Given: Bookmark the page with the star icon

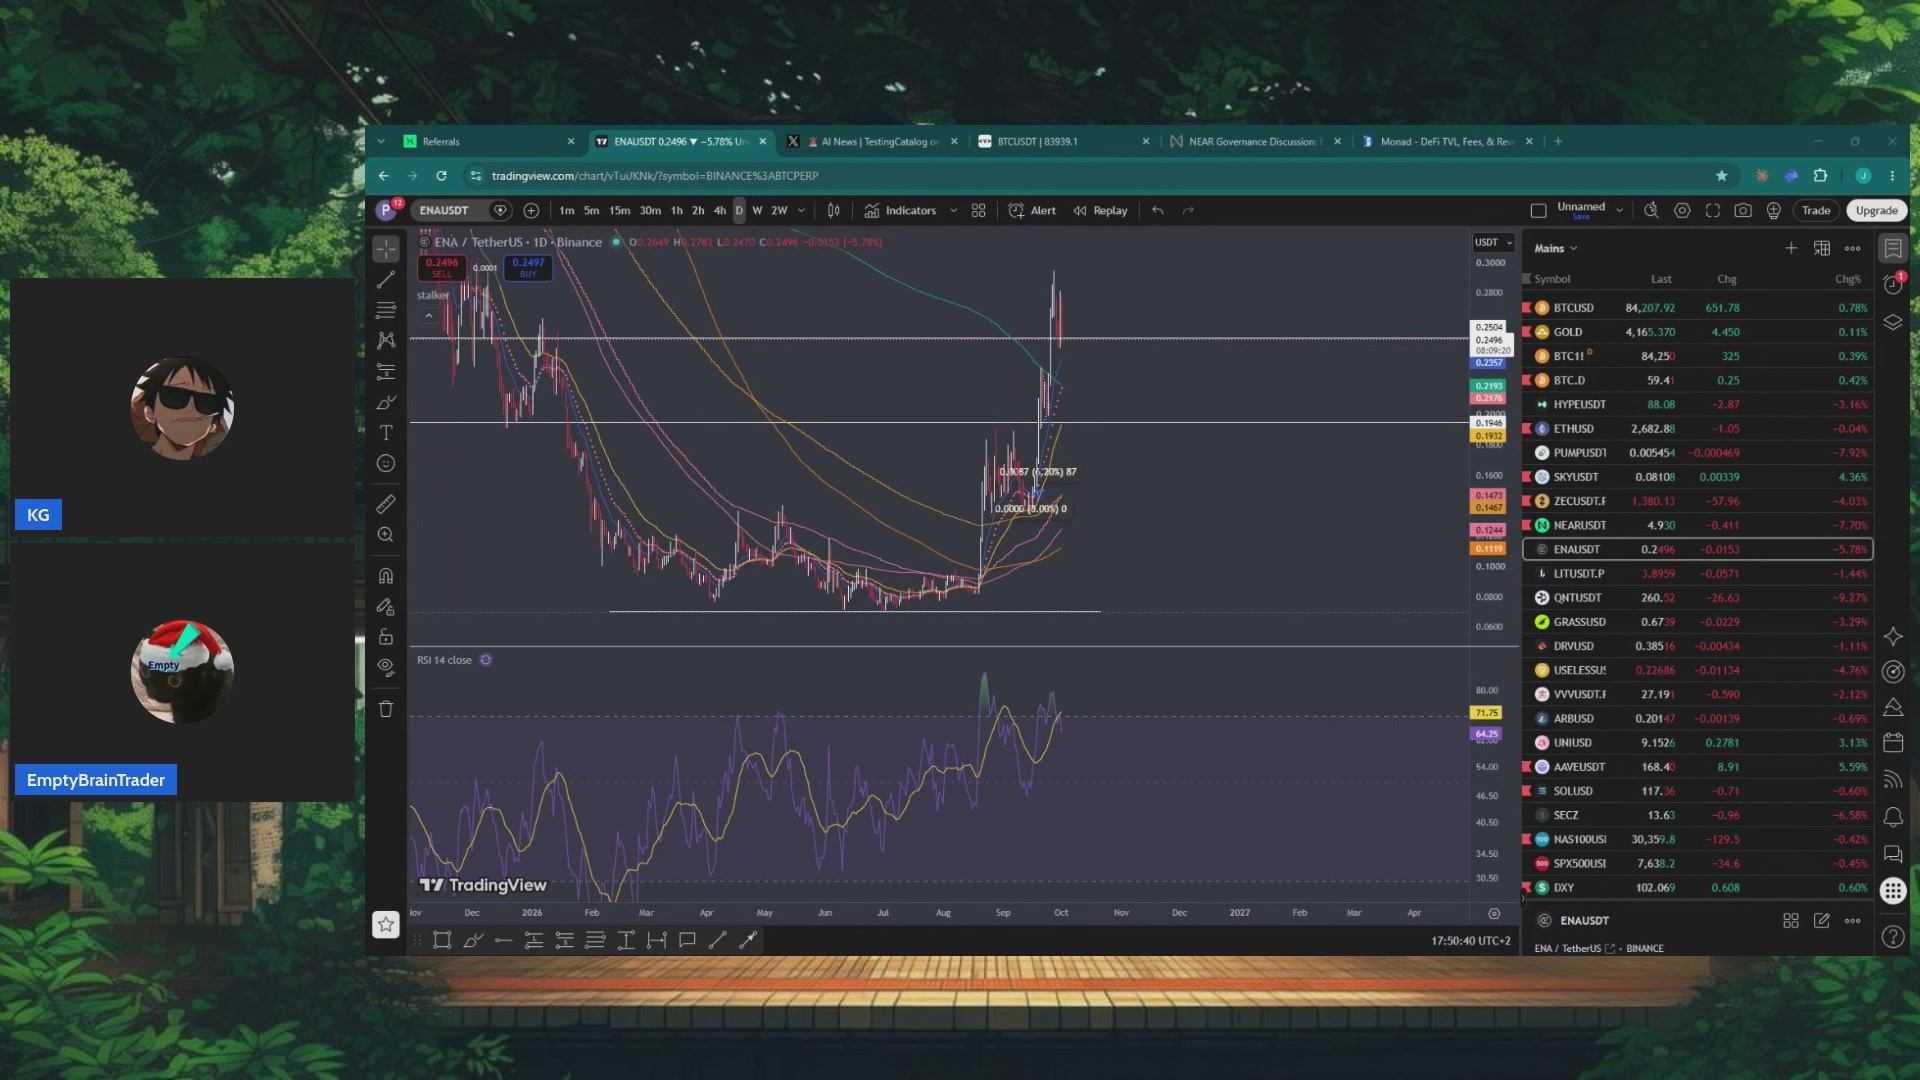Looking at the screenshot, I should pos(1722,175).
